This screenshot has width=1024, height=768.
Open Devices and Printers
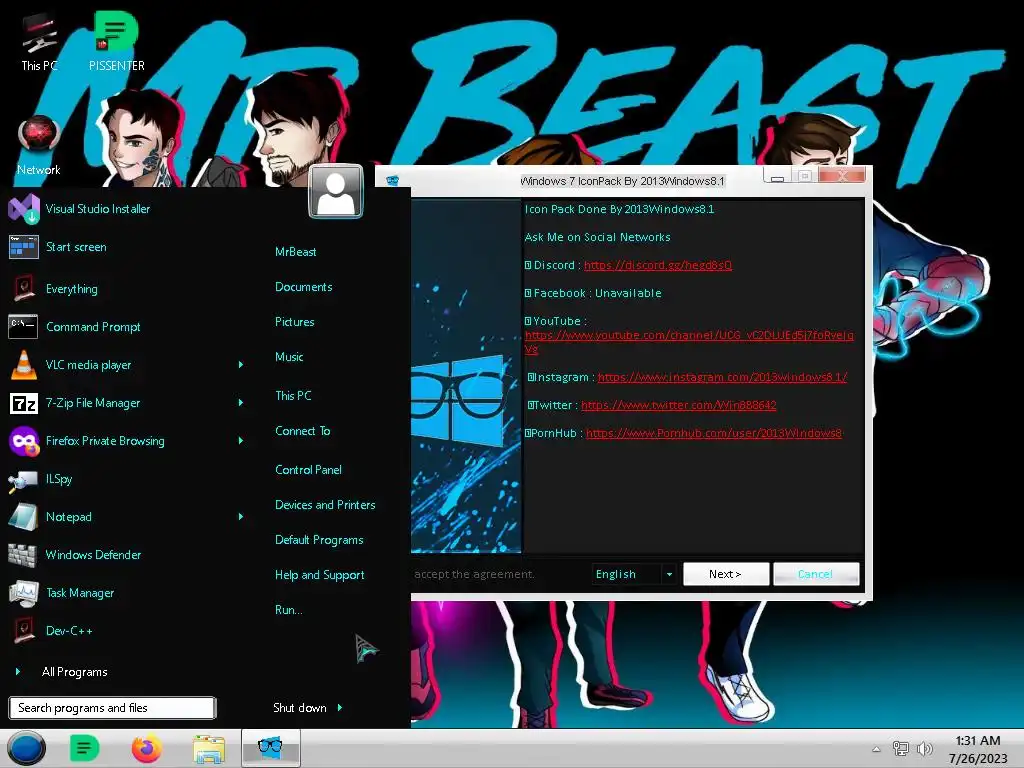click(x=325, y=505)
